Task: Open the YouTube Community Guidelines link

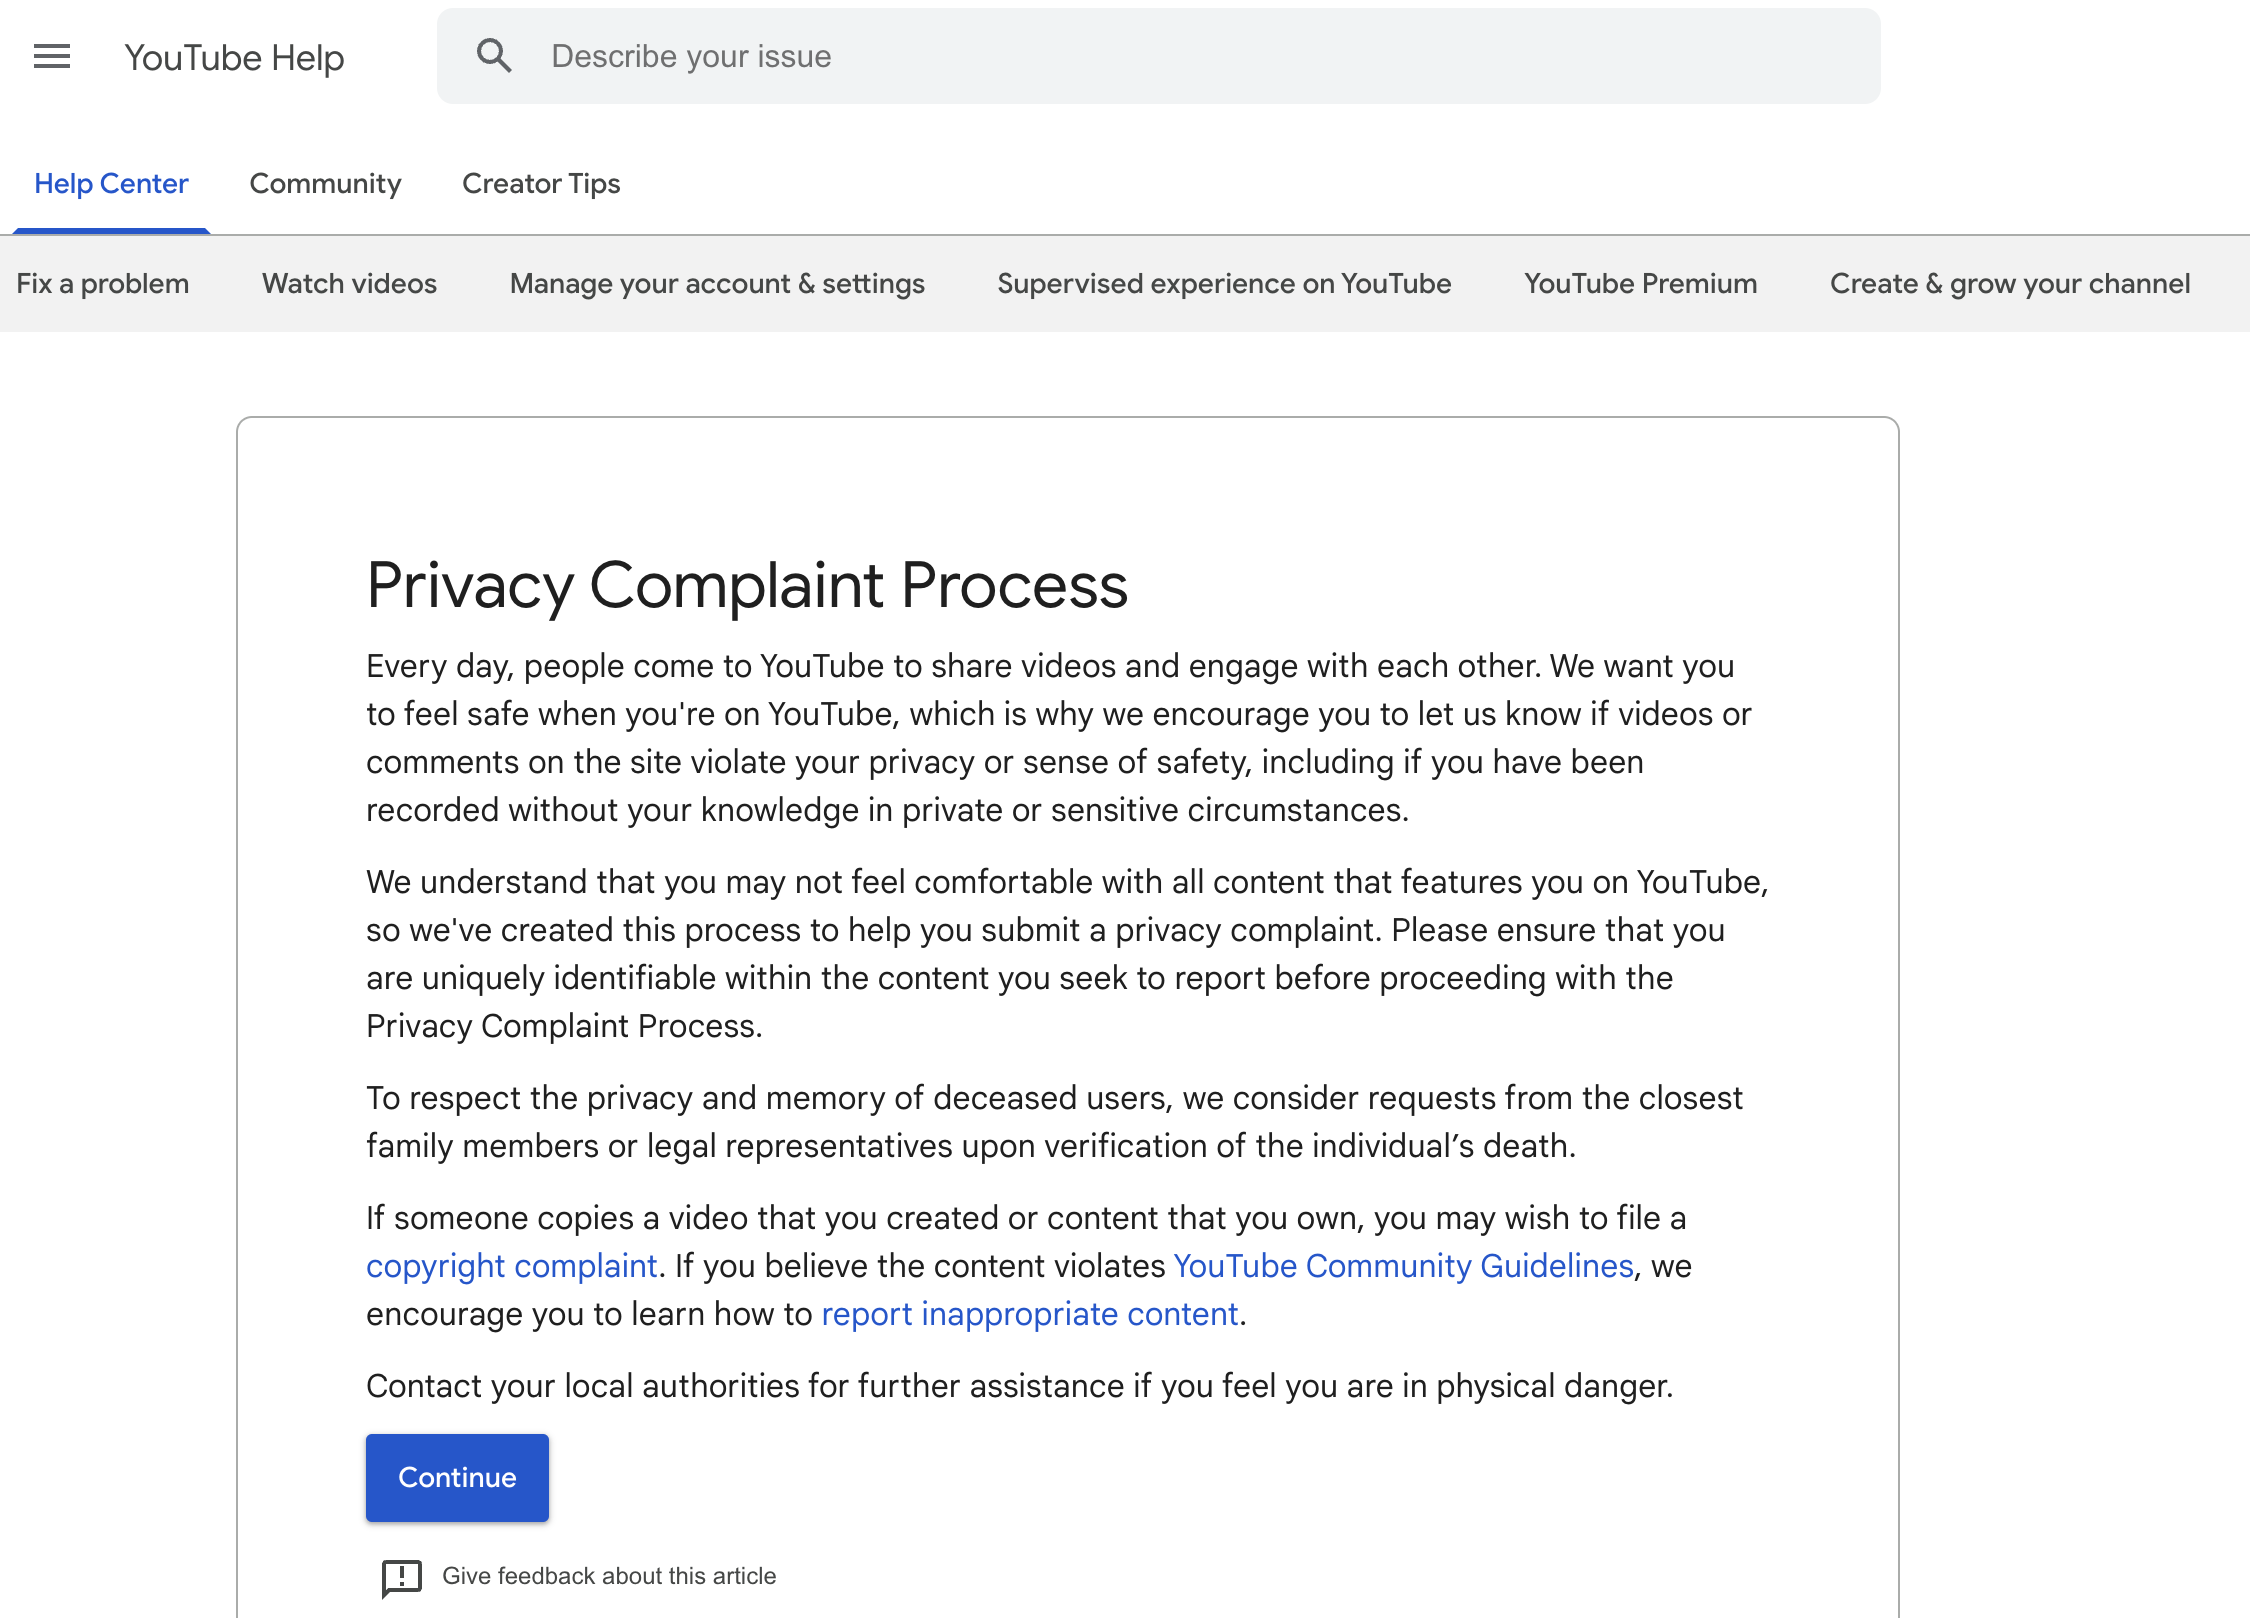Action: (1403, 1266)
